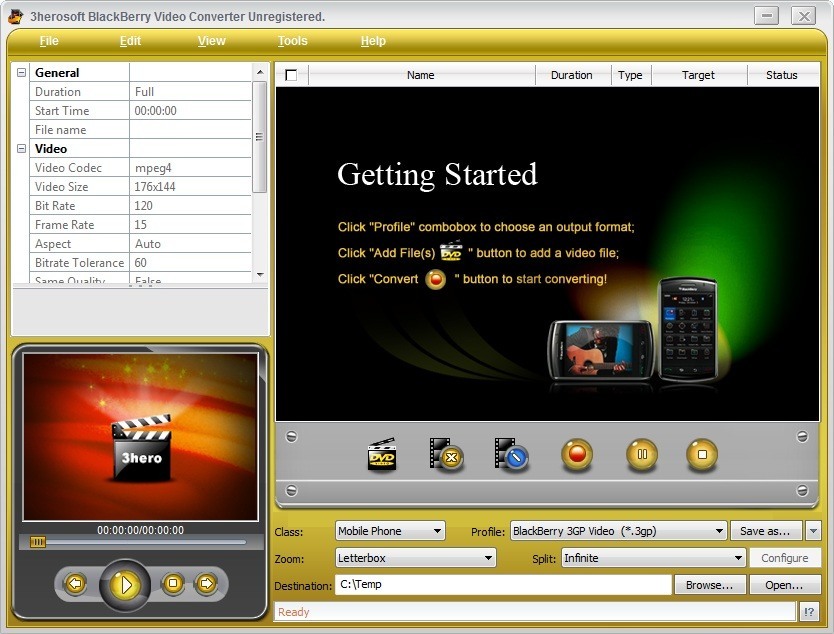834x634 pixels.
Task: Select the Remove File icon
Action: click(443, 455)
